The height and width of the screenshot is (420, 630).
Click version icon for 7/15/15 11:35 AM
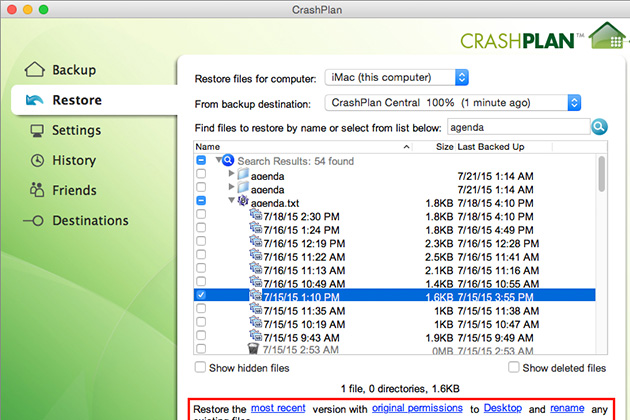pos(256,309)
